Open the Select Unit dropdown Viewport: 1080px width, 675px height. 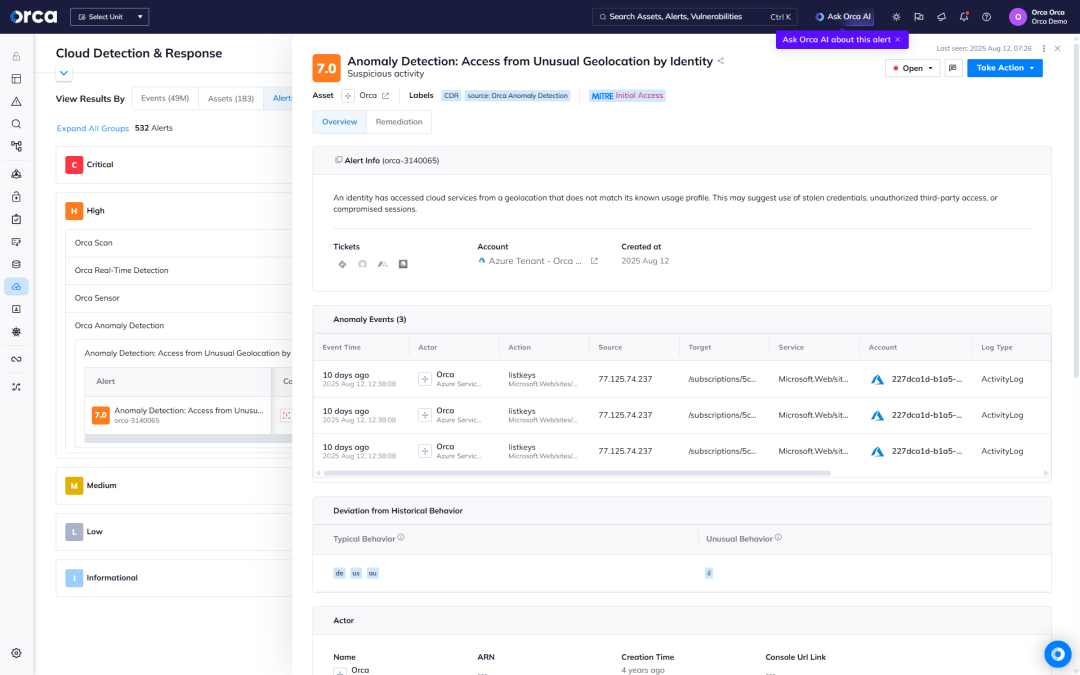[x=109, y=17]
